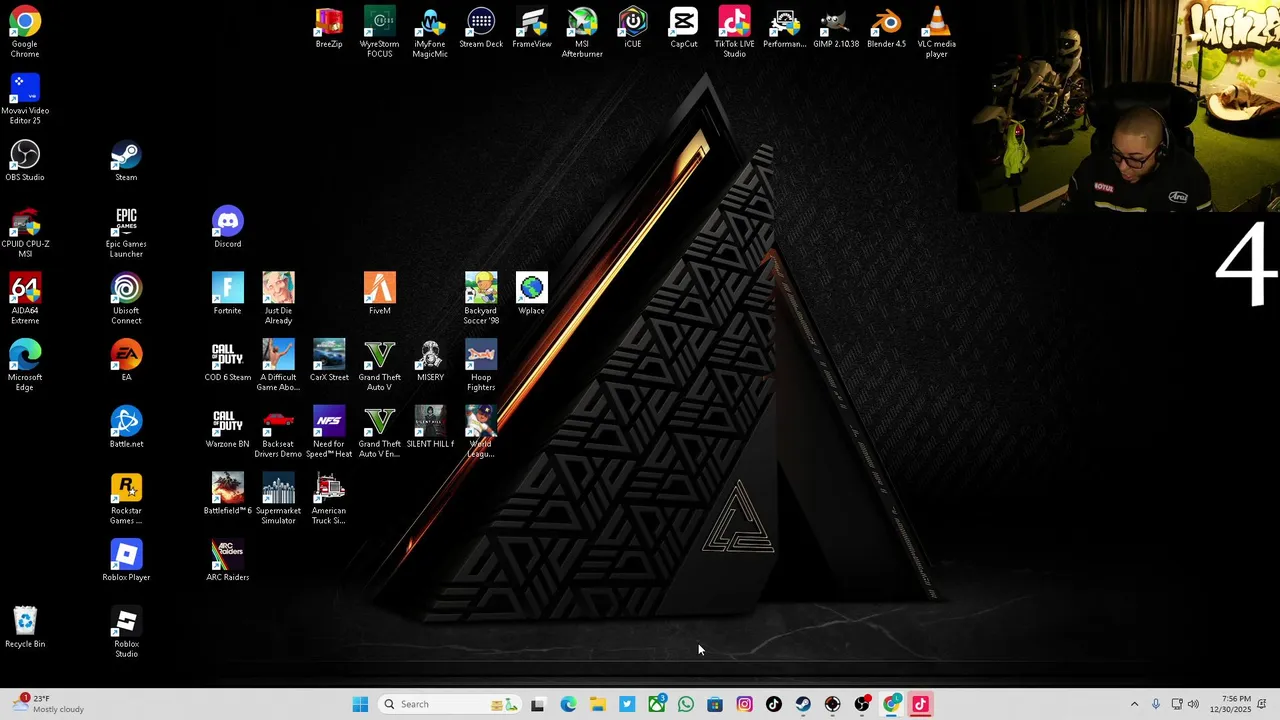Select Battle.net desktop icon
Screen dimensions: 1280x720
tap(126, 428)
